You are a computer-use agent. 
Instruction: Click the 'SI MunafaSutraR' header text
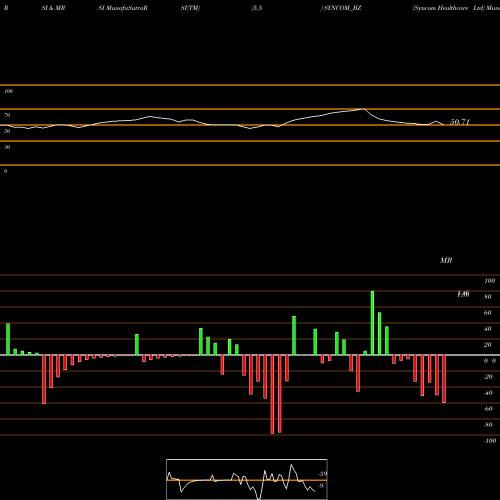click(123, 8)
